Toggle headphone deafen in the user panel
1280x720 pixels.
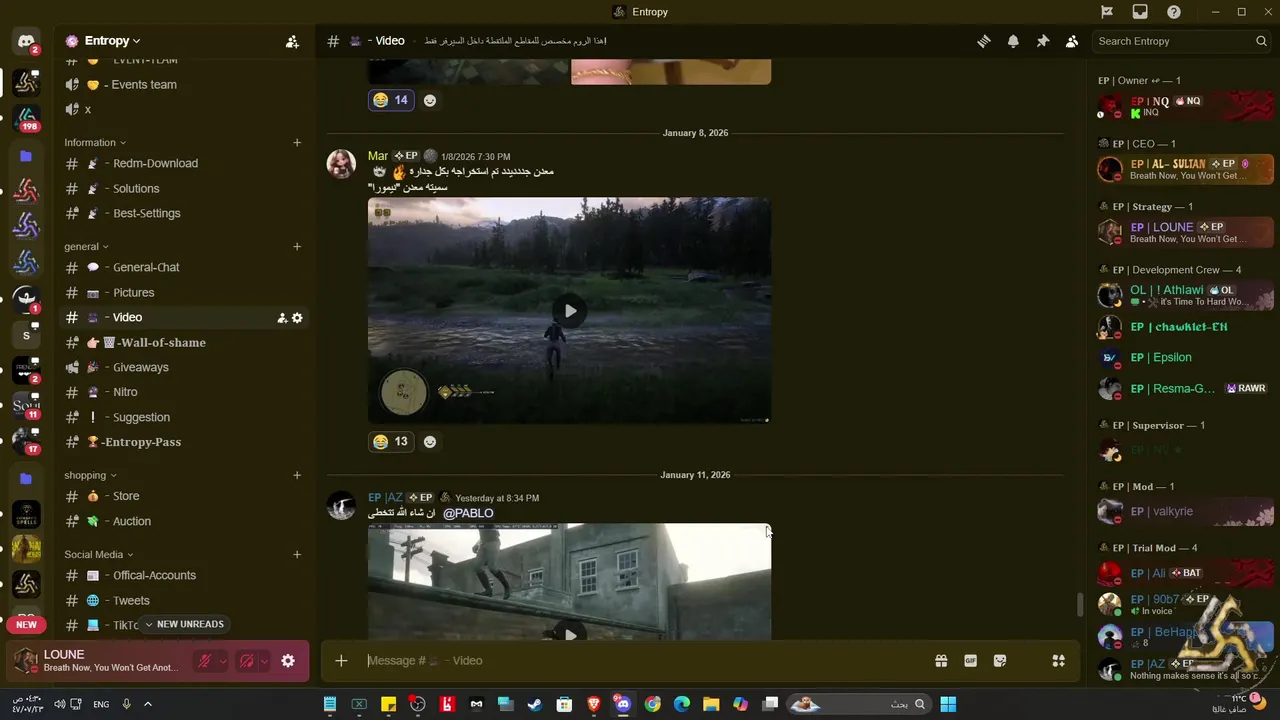click(246, 661)
